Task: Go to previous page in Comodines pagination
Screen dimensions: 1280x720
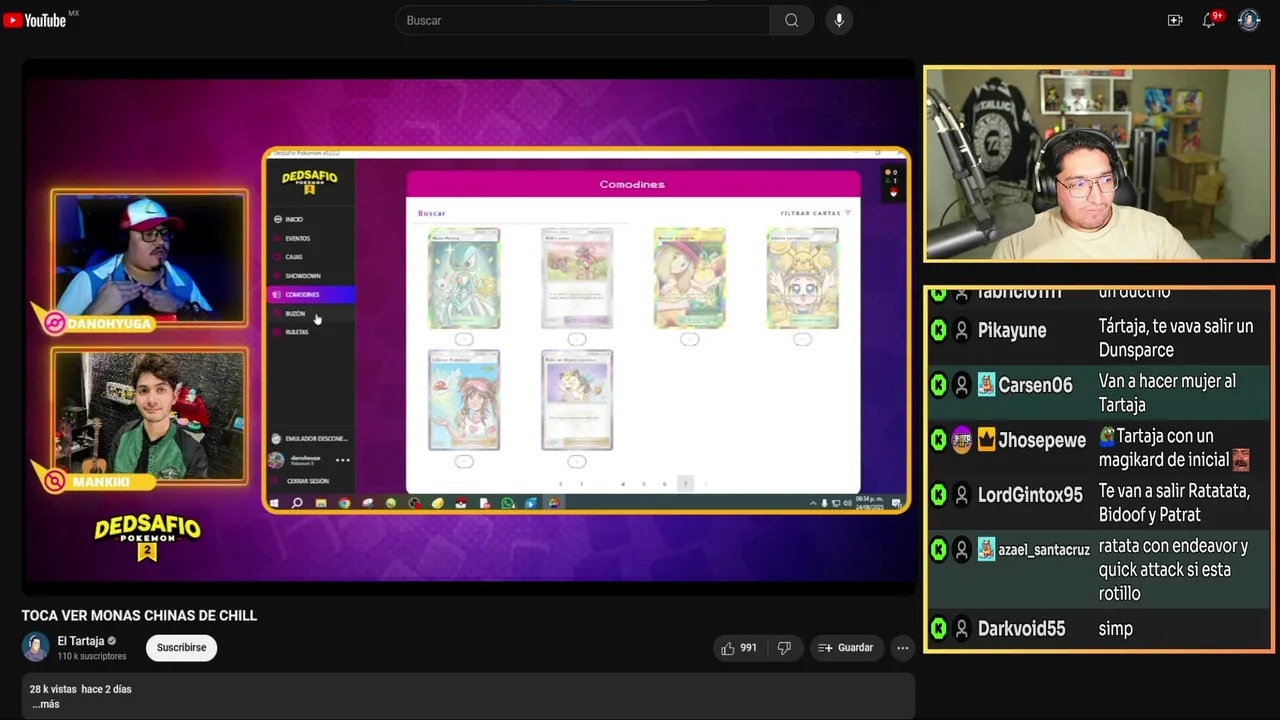Action: click(560, 484)
